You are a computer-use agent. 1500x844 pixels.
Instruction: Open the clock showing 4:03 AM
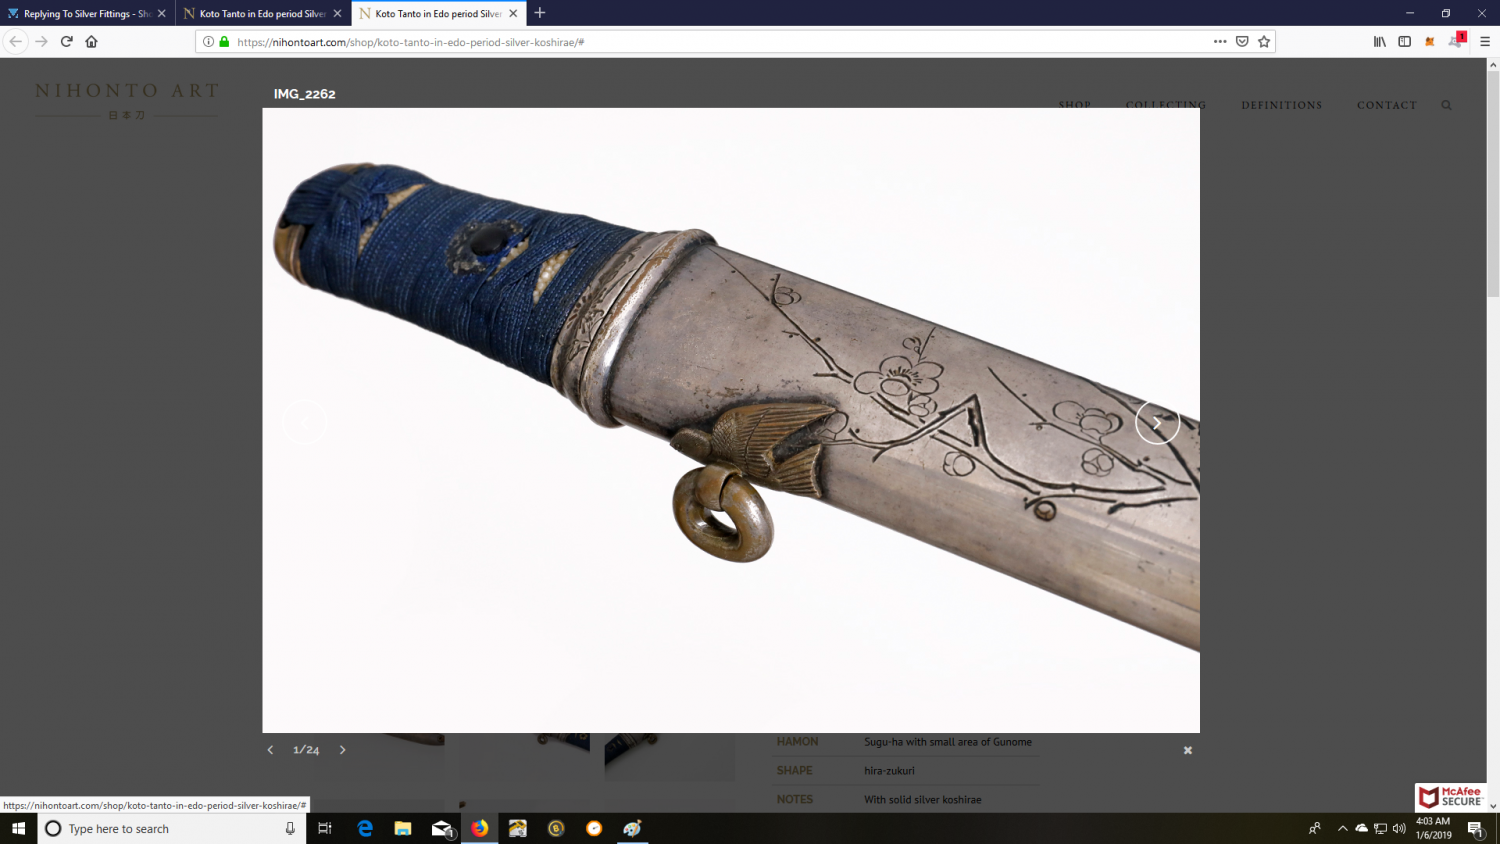point(1433,828)
